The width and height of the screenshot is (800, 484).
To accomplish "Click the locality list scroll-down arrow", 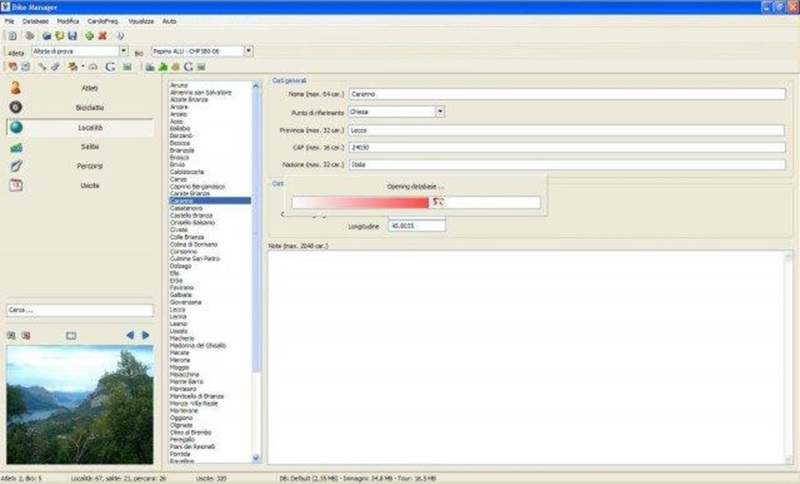I will click(256, 458).
